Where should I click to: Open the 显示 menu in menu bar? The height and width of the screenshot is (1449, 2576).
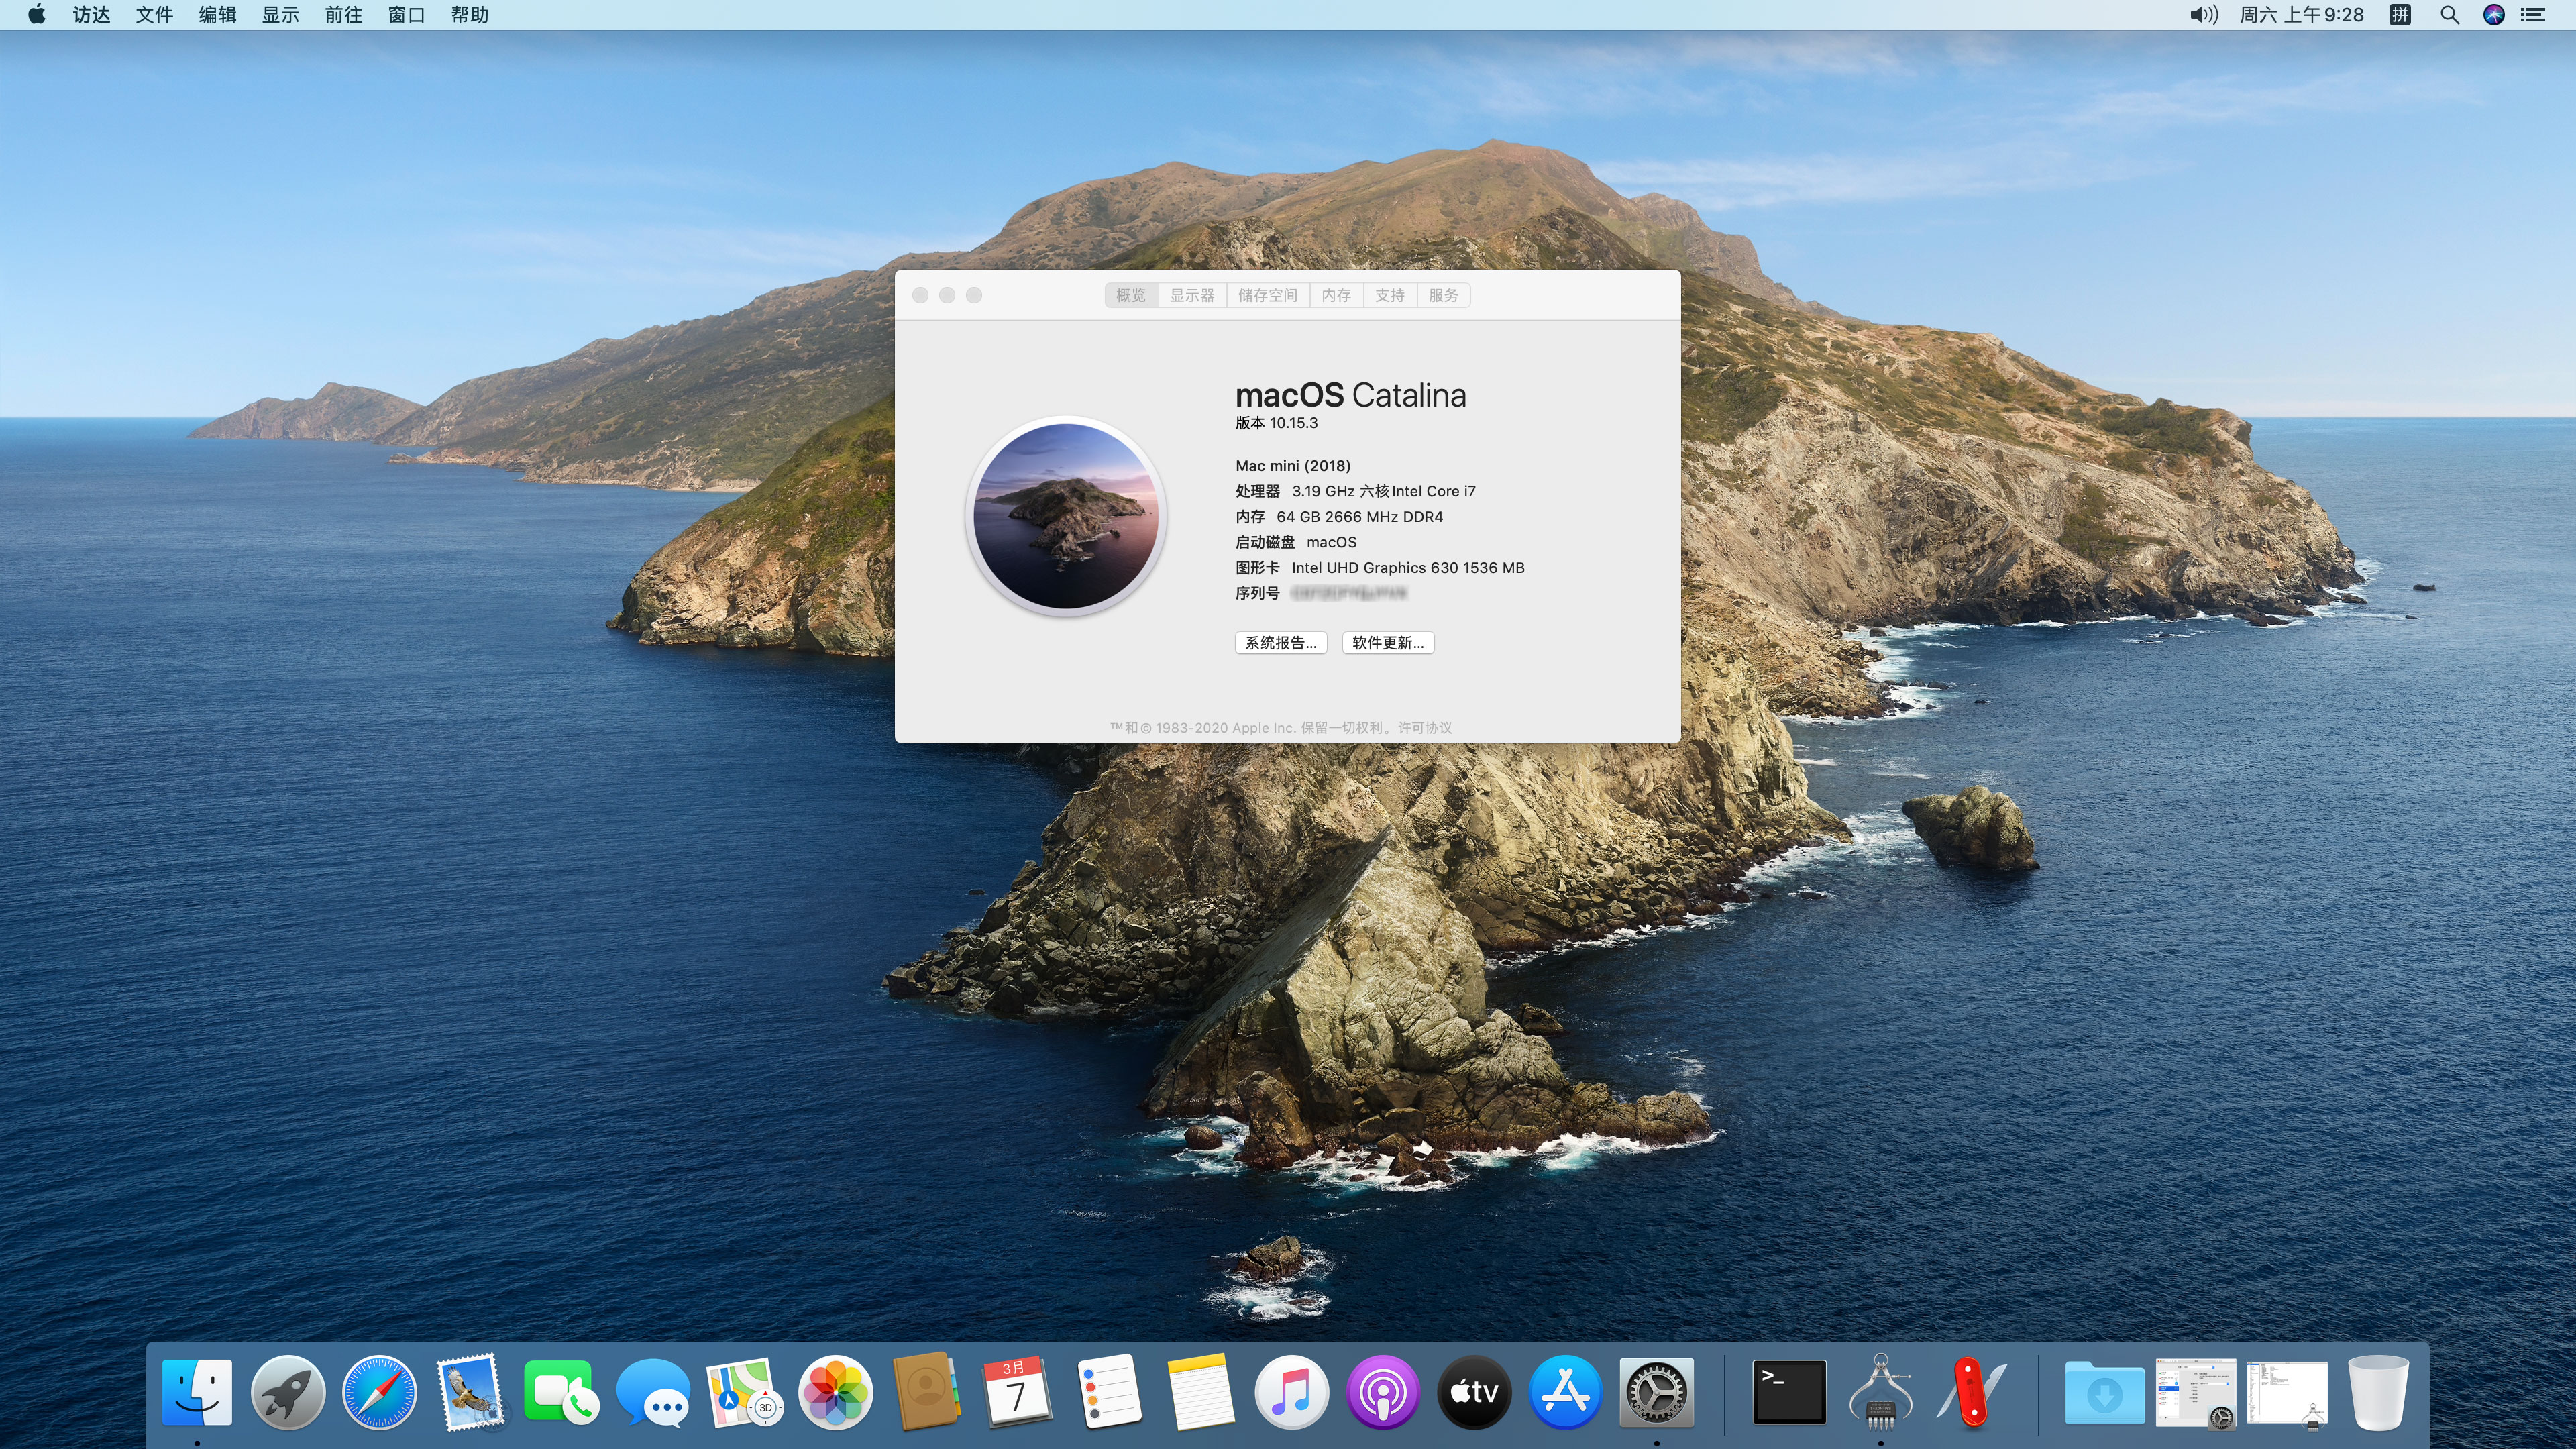coord(280,15)
